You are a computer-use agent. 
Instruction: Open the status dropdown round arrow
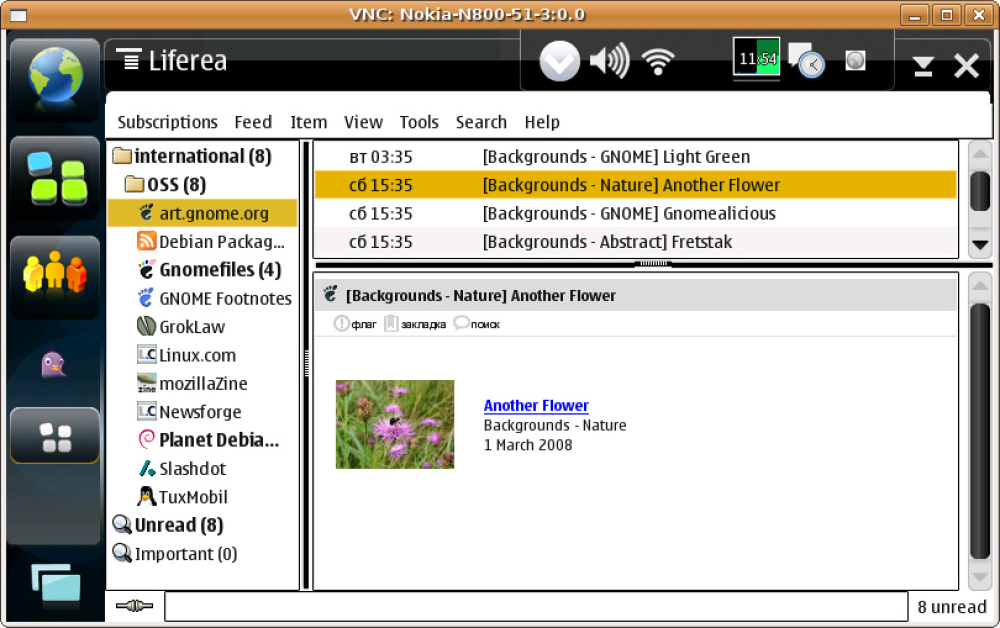(x=560, y=61)
